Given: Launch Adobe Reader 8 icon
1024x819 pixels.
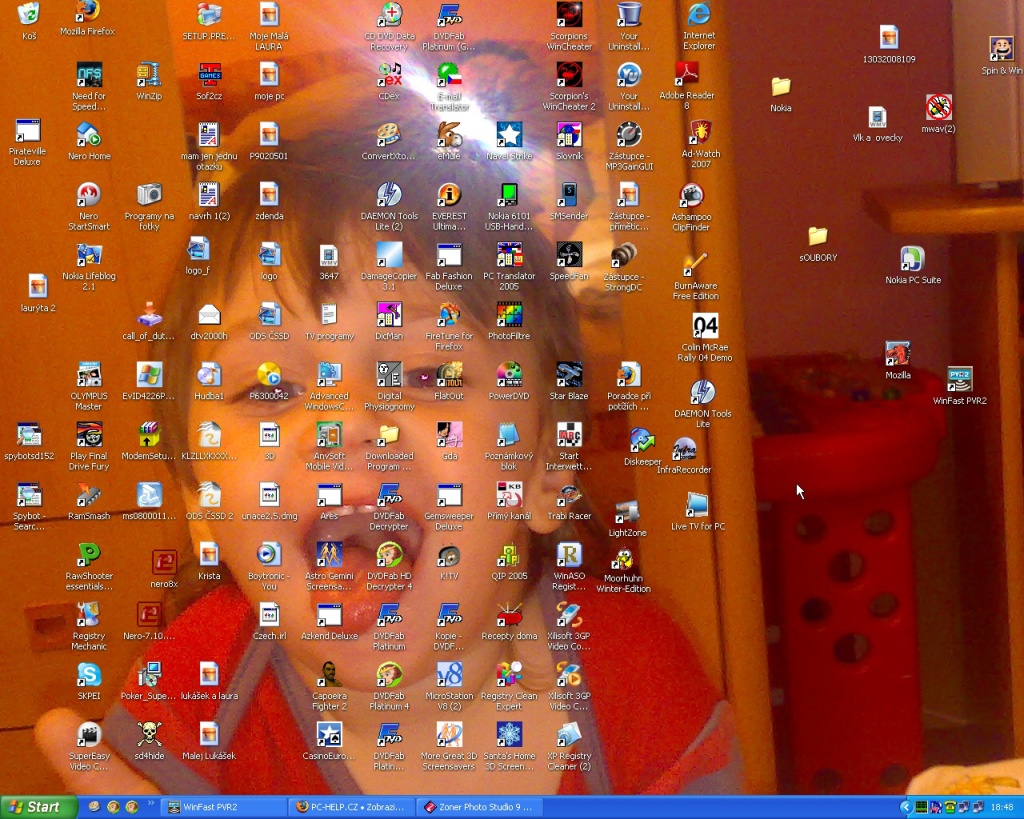Looking at the screenshot, I should point(687,86).
